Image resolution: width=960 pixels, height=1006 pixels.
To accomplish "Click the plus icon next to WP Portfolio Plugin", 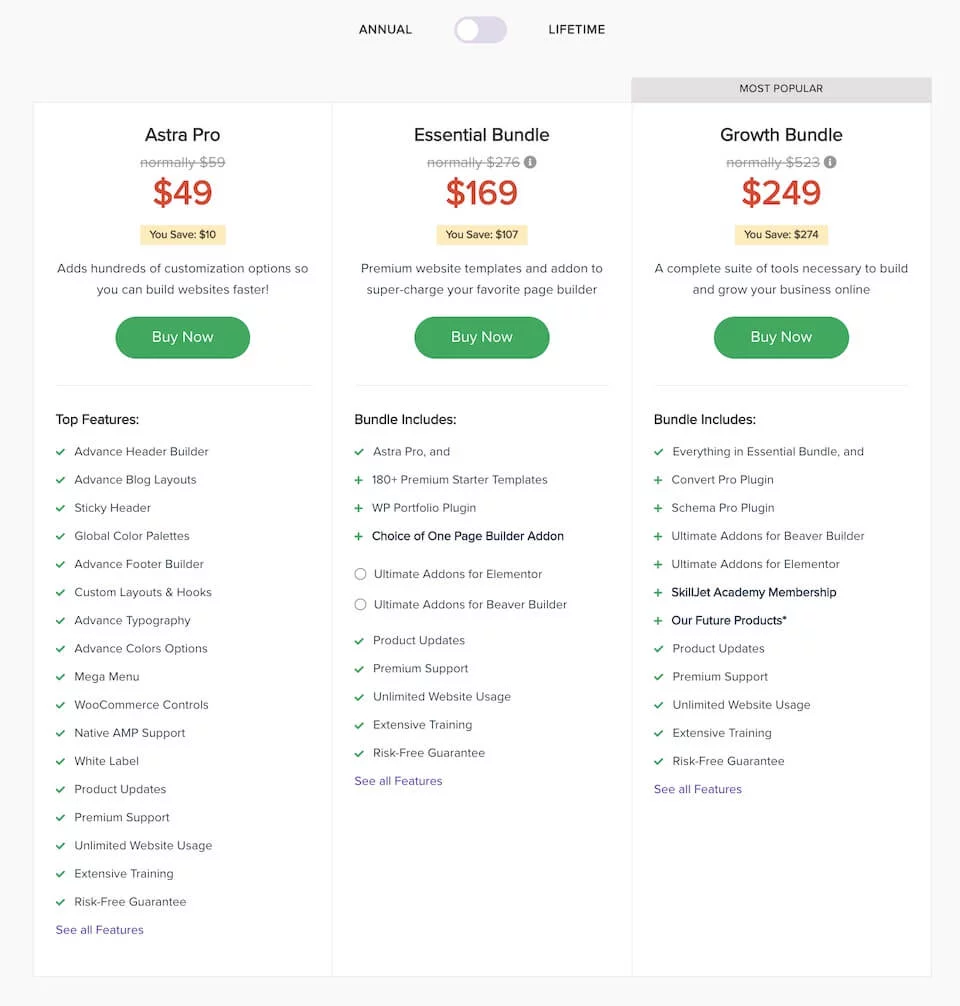I will (359, 508).
